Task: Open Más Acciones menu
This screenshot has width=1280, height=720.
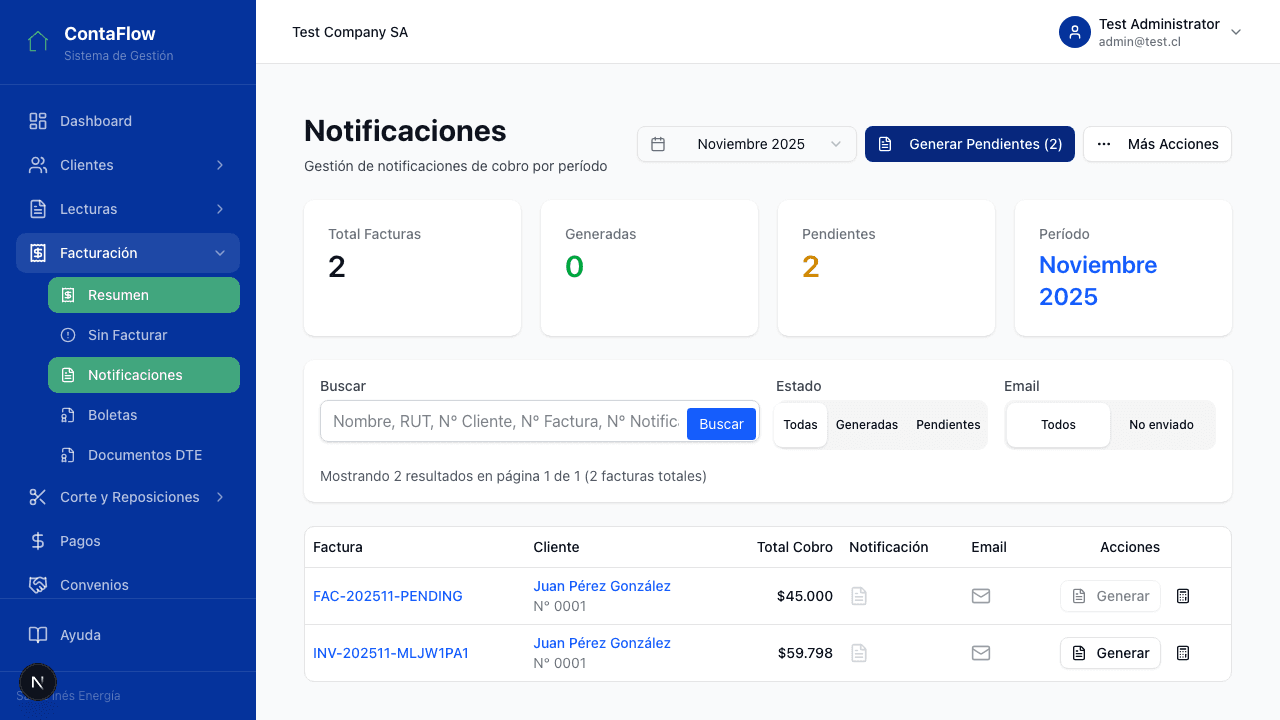Action: (x=1158, y=144)
